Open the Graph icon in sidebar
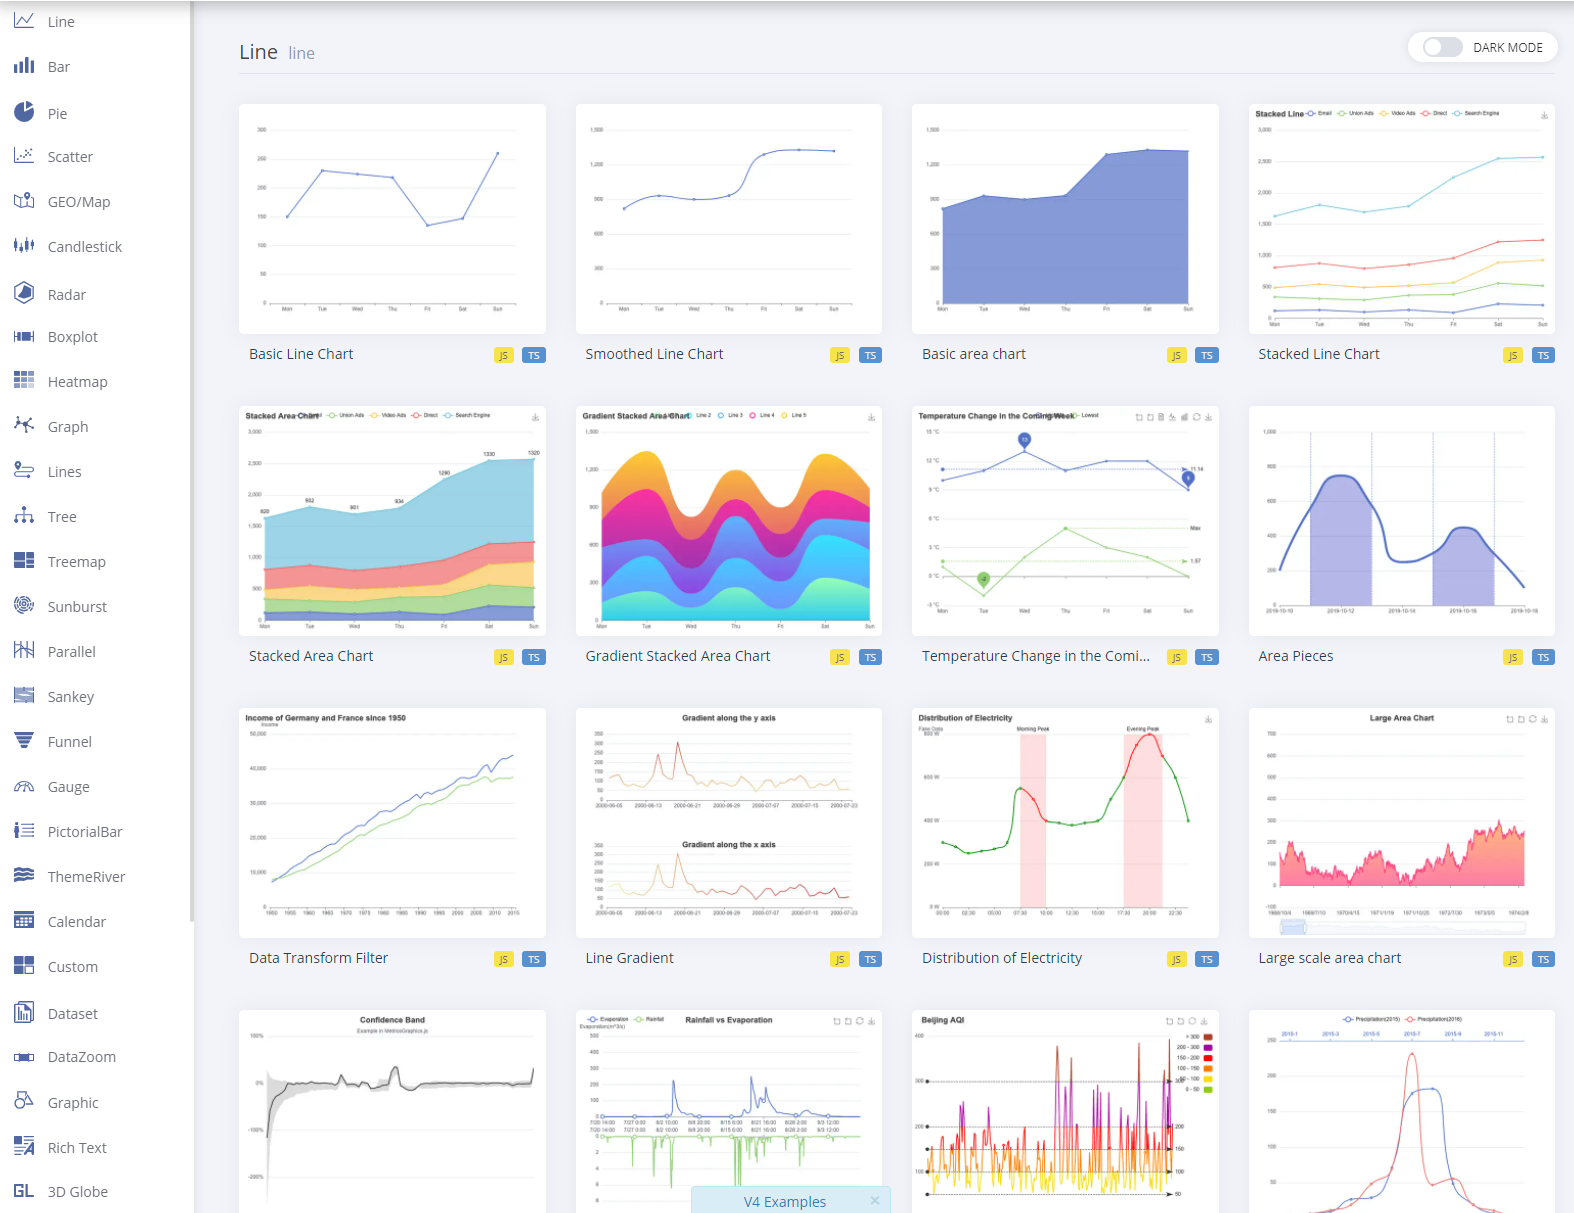 pos(24,426)
